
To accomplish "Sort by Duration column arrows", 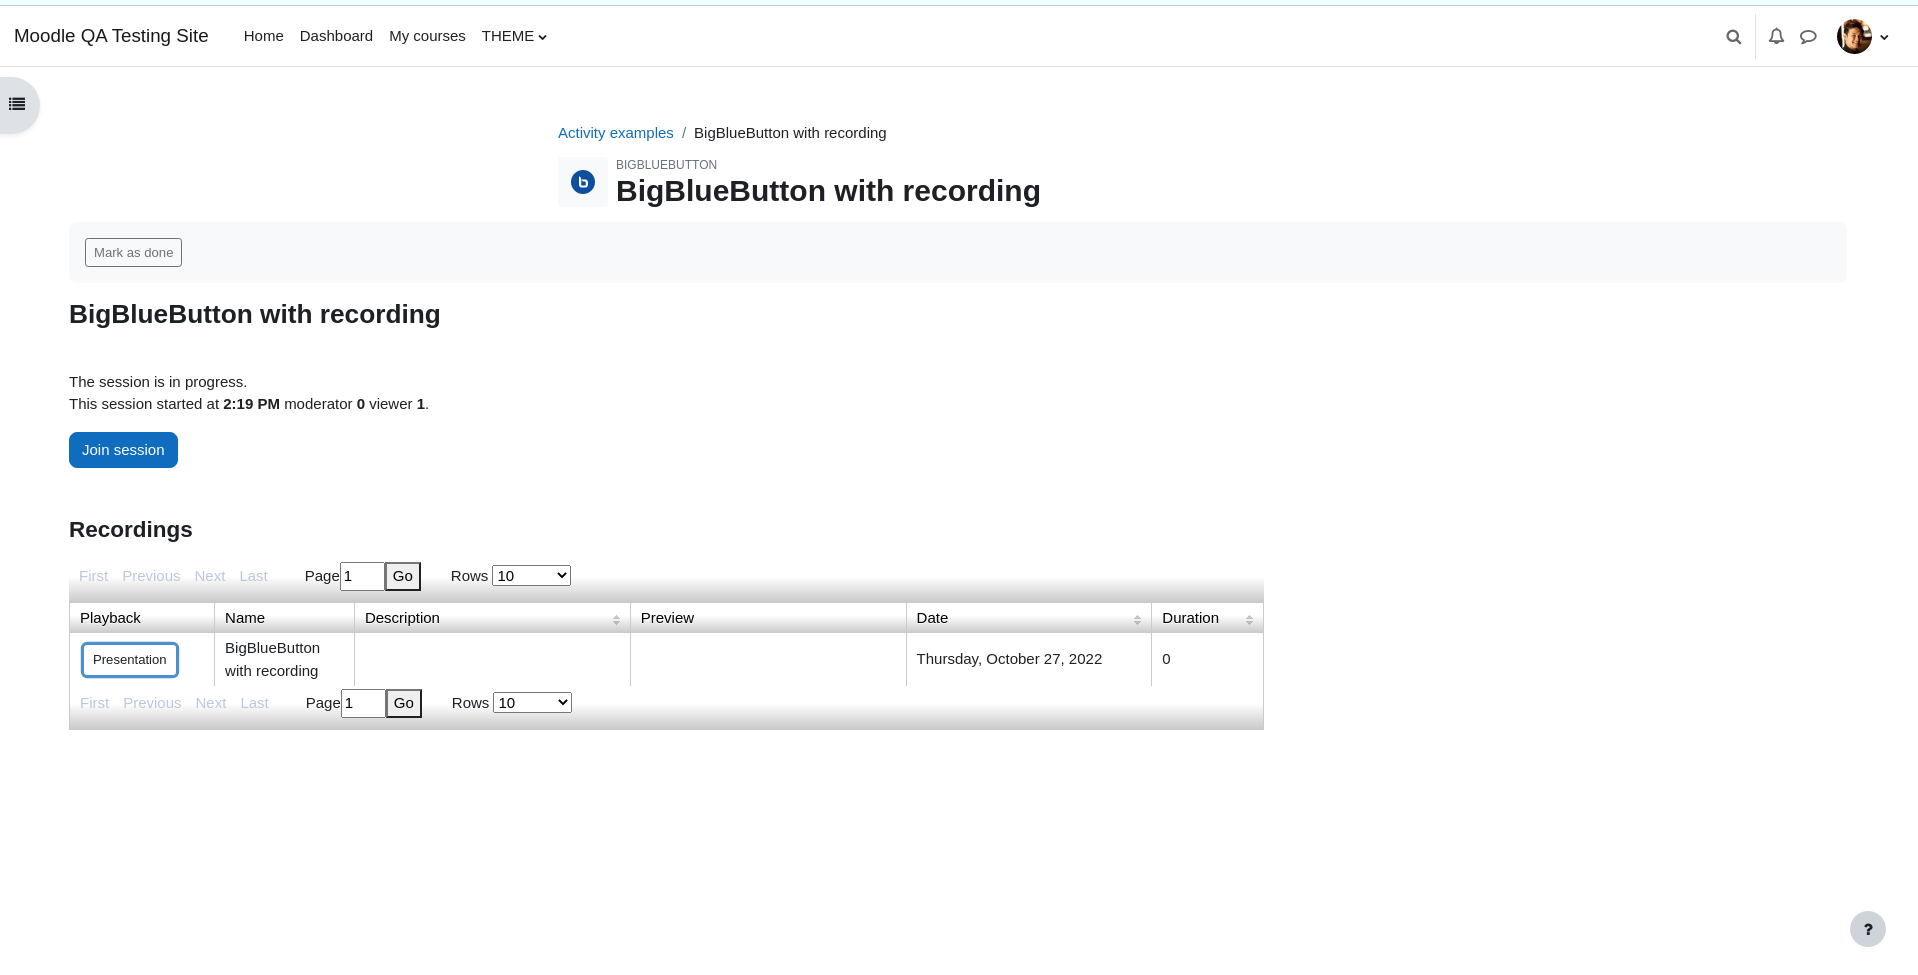I will (x=1249, y=620).
